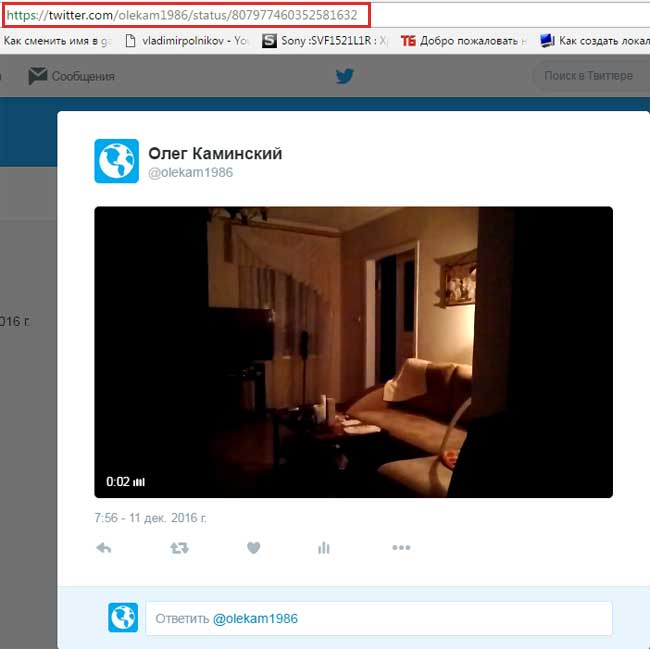
Task: Click the author name Олег Каминский
Action: (x=215, y=153)
